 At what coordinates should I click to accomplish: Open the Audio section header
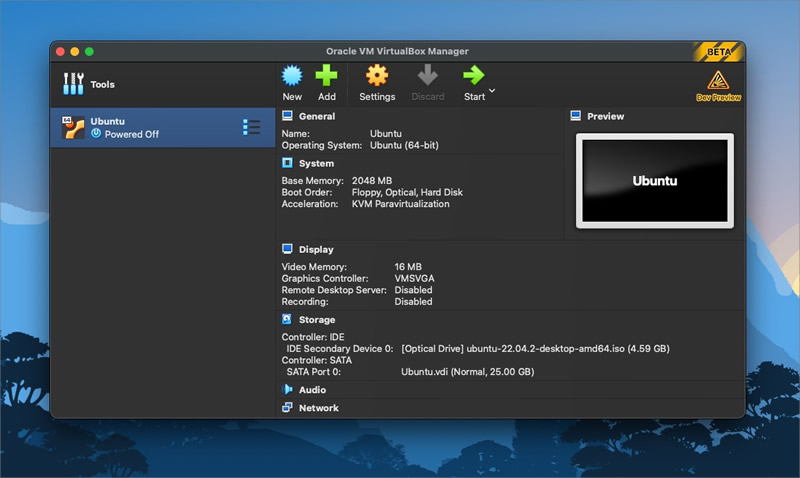click(312, 390)
